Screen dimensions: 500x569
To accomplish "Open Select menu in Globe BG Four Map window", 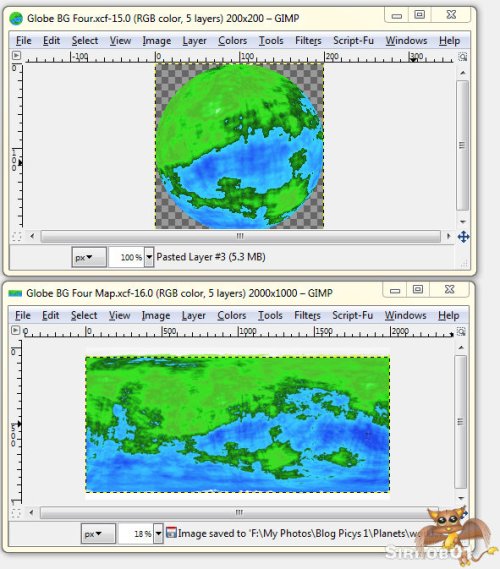I will pos(84,315).
